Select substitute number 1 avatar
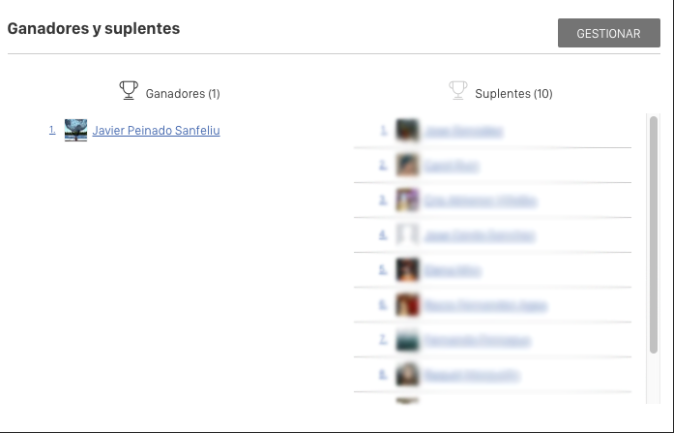 (x=407, y=130)
